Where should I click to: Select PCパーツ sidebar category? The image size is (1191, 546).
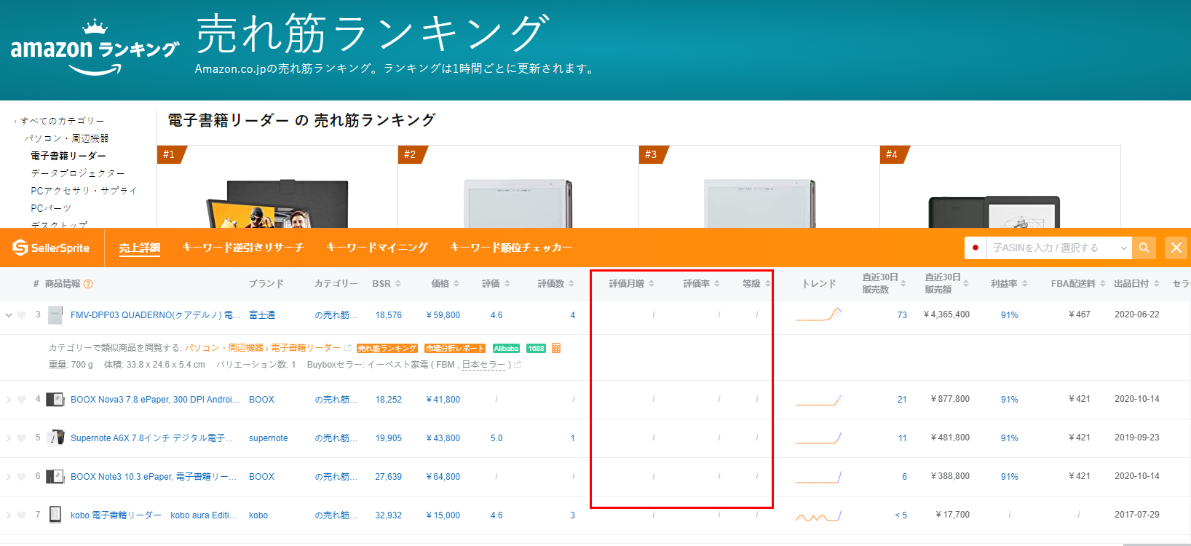51,208
